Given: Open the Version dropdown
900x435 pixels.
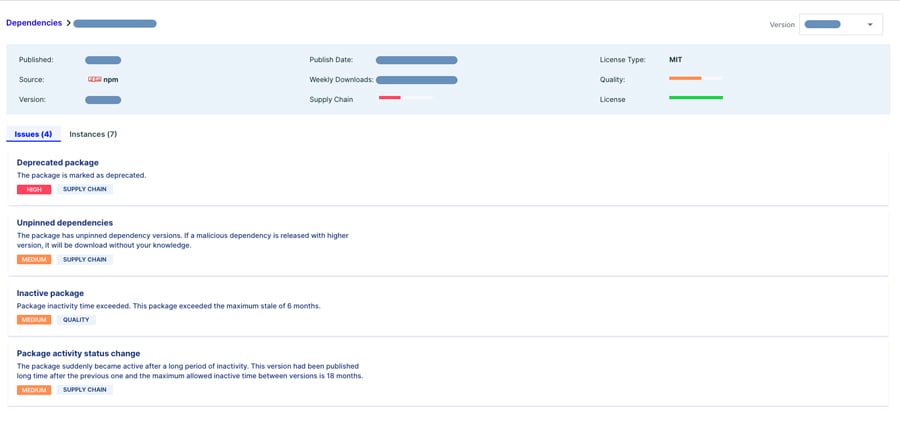Looking at the screenshot, I should tap(840, 24).
